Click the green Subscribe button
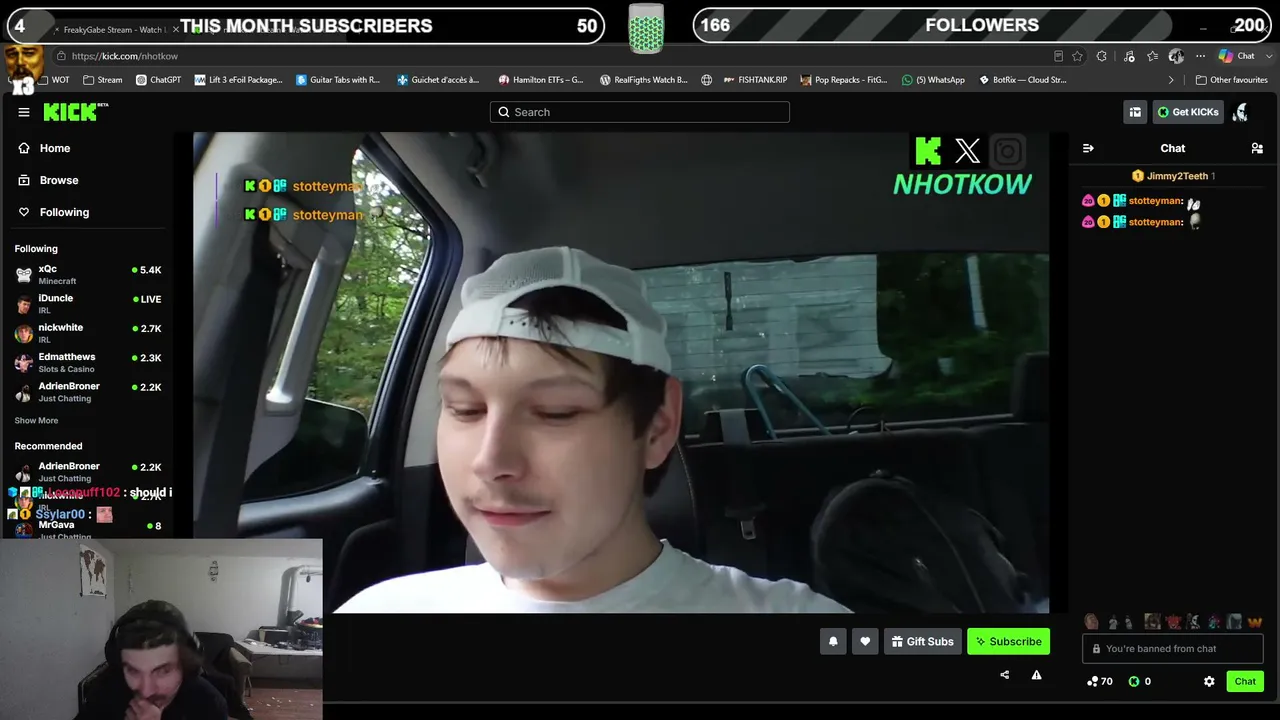 coord(1008,642)
